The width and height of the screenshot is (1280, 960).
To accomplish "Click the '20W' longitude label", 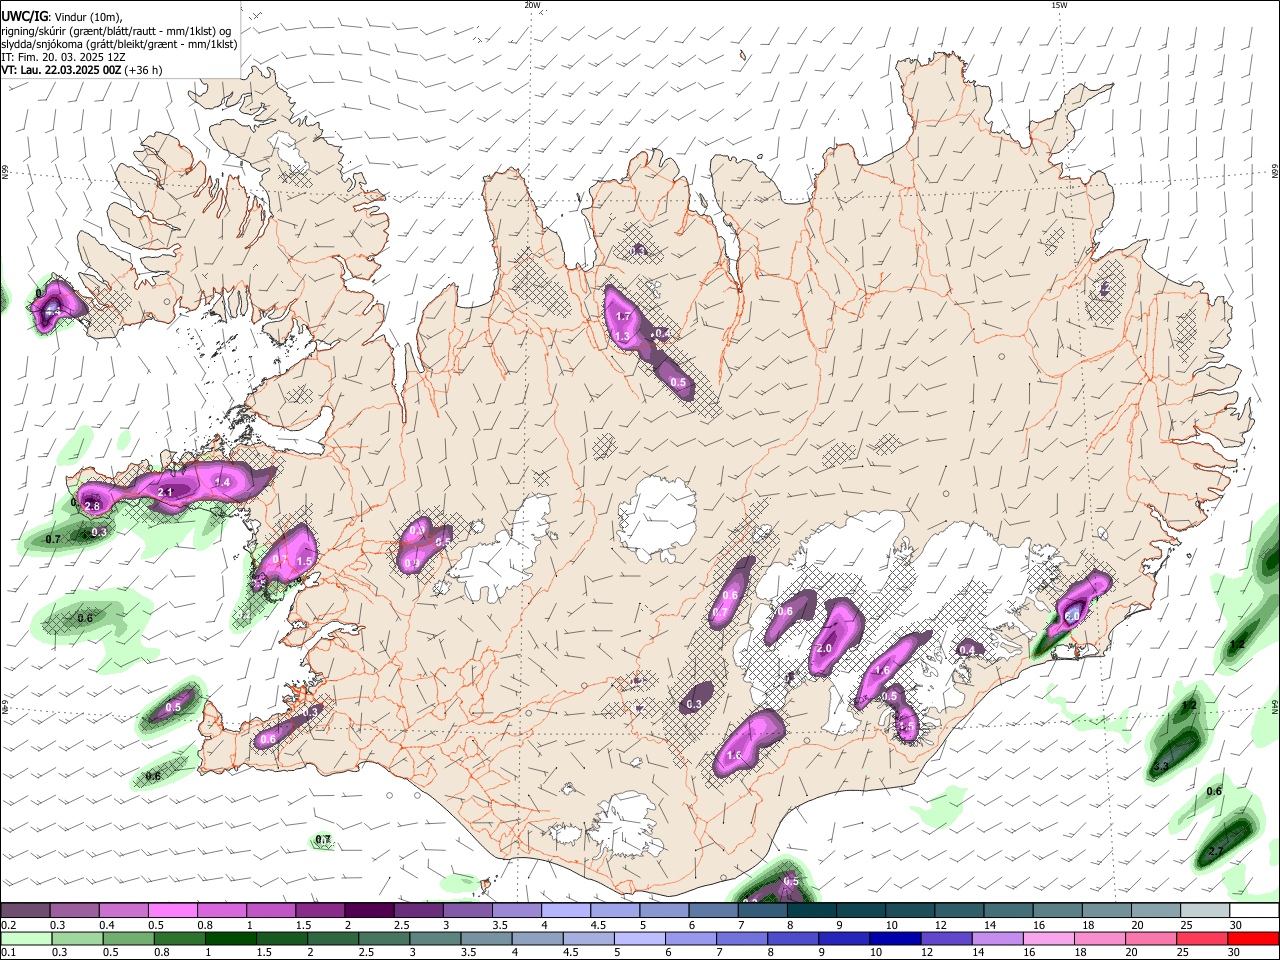I will [532, 5].
